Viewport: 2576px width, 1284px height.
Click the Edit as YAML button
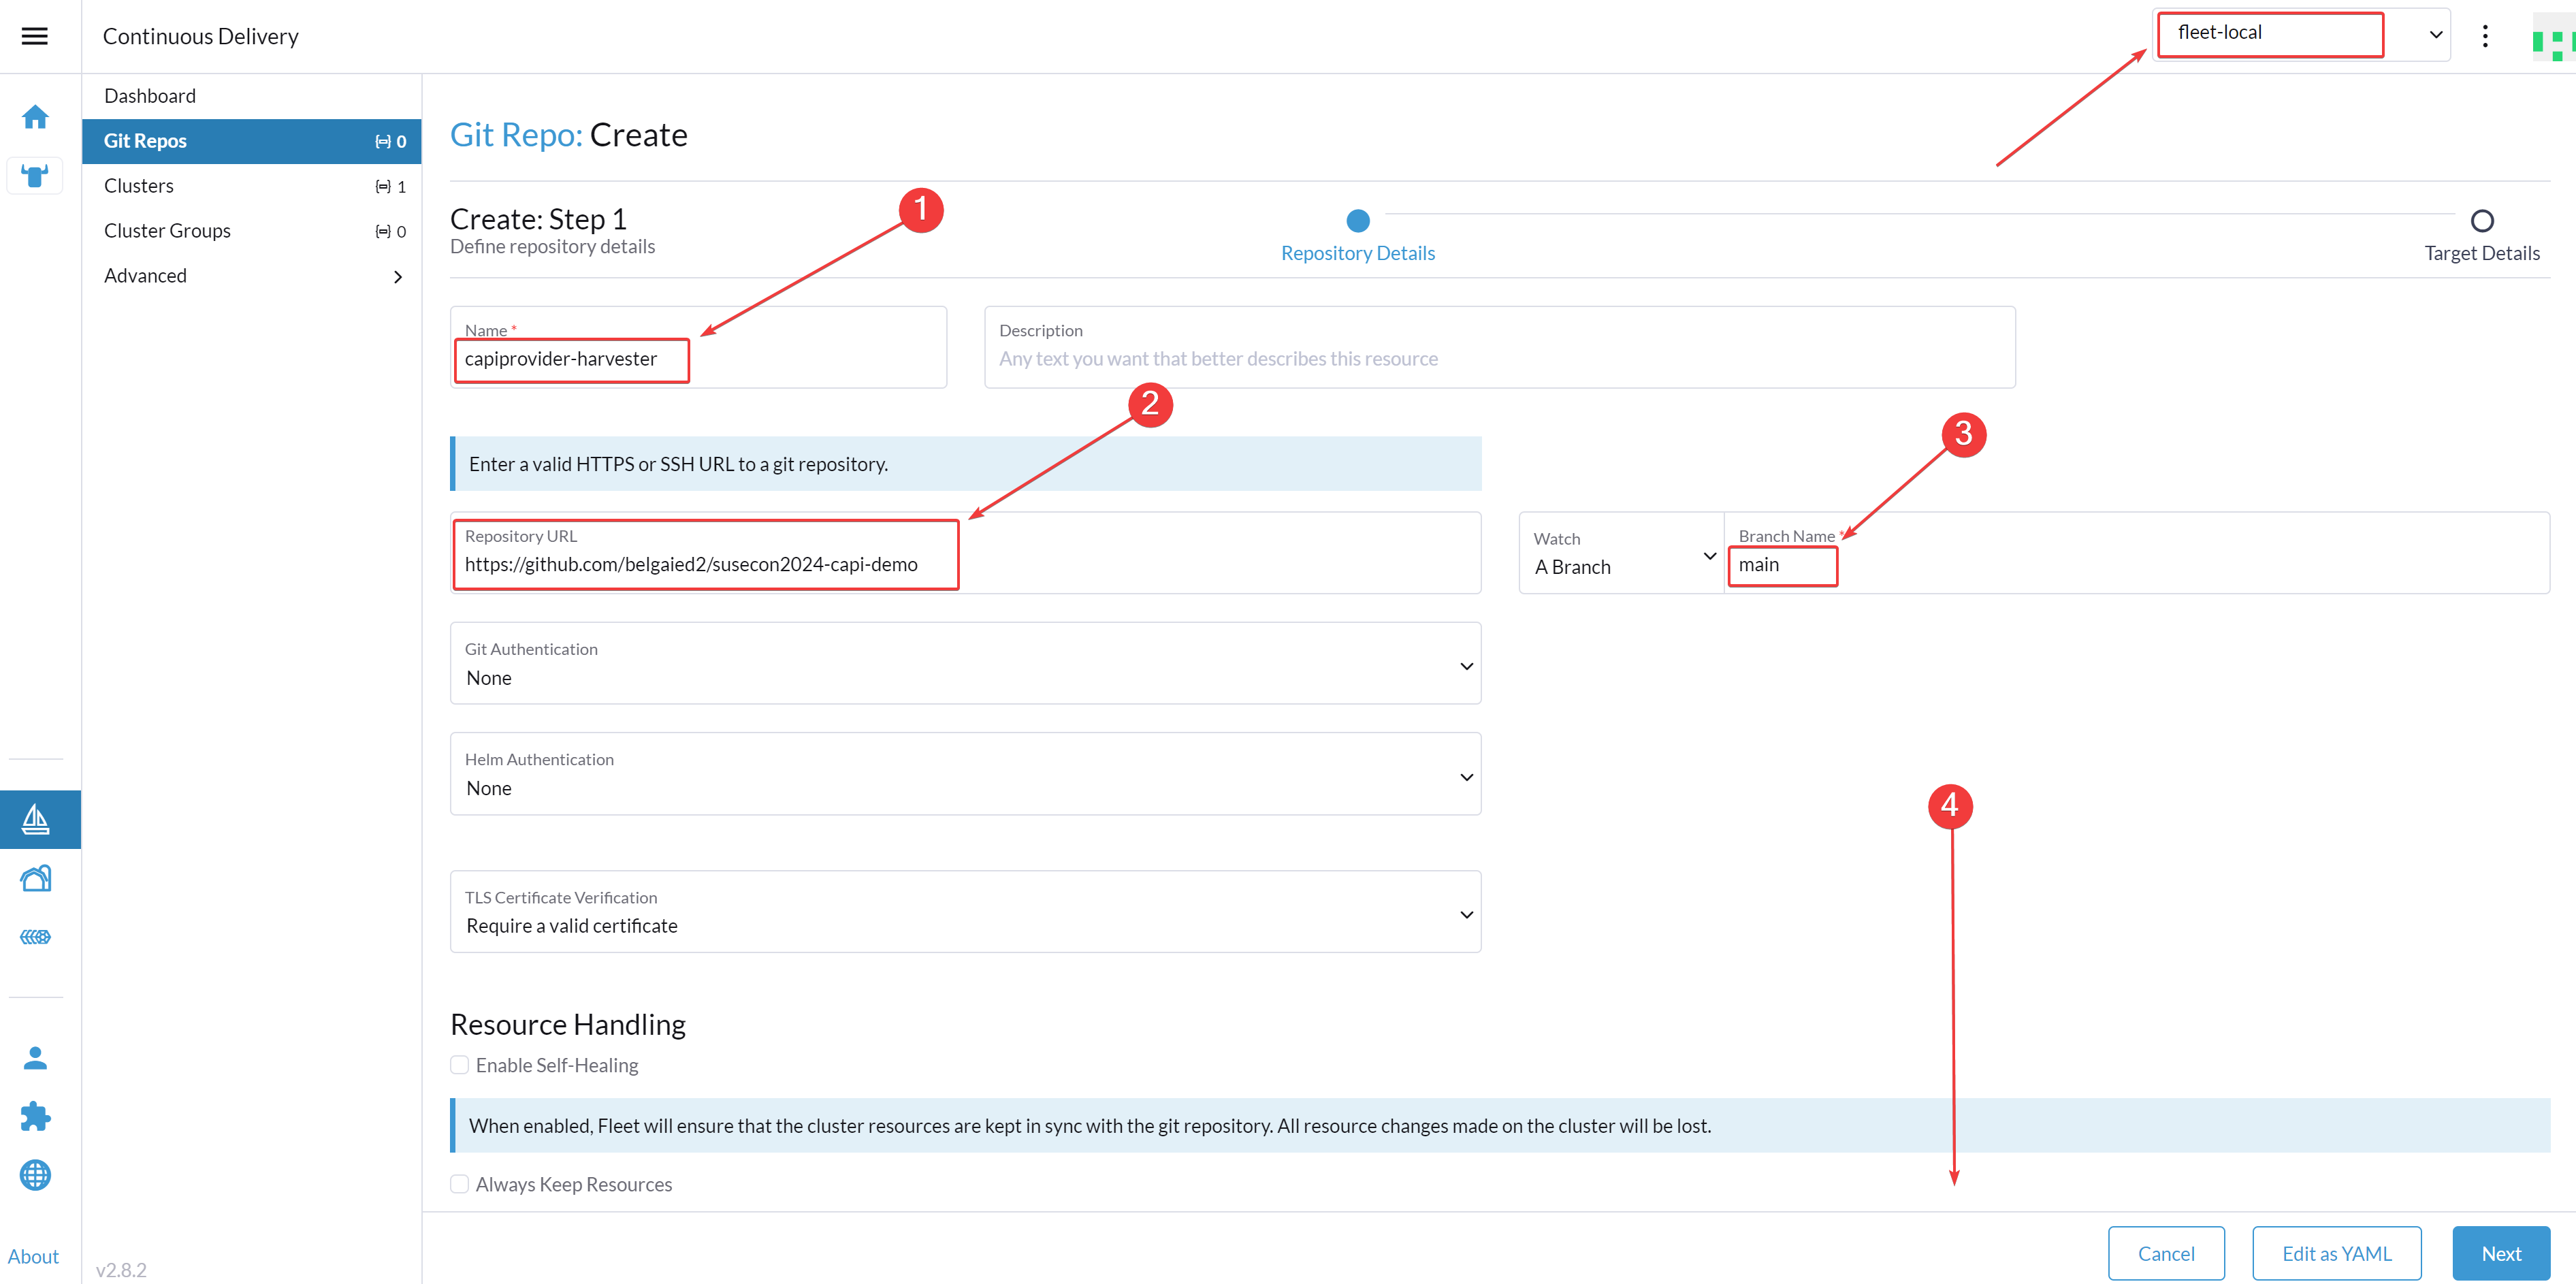[x=2333, y=1251]
